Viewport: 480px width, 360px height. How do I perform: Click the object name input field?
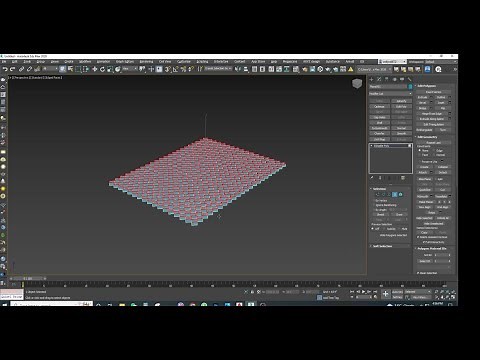[x=388, y=87]
